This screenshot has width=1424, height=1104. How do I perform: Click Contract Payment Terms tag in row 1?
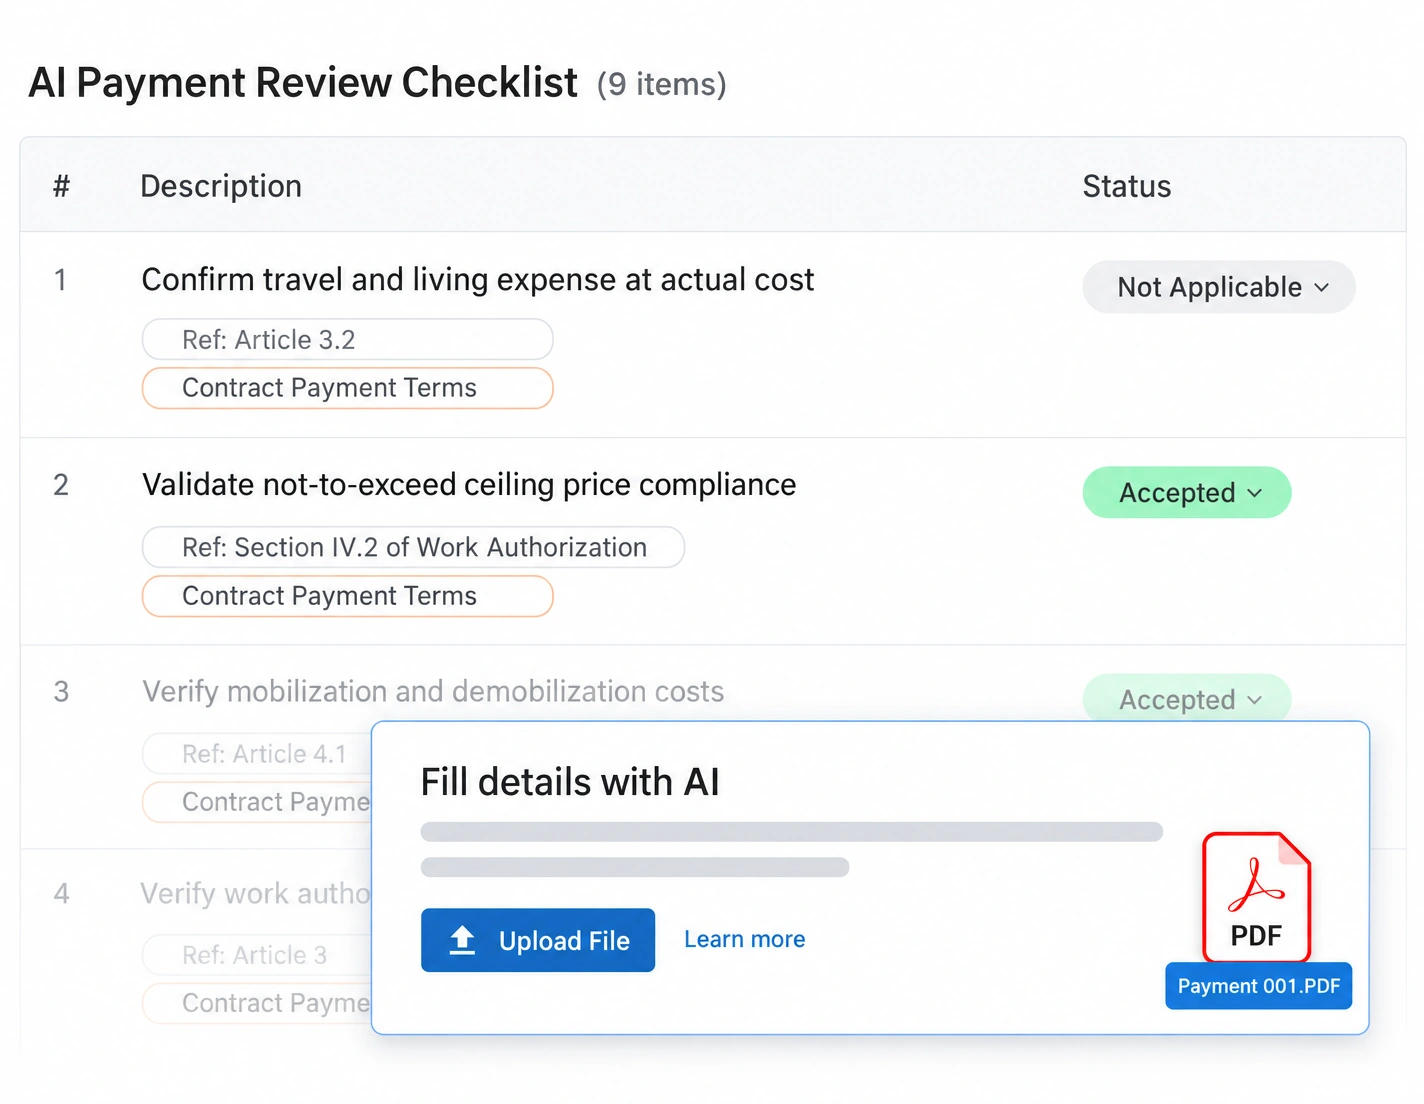tap(348, 388)
